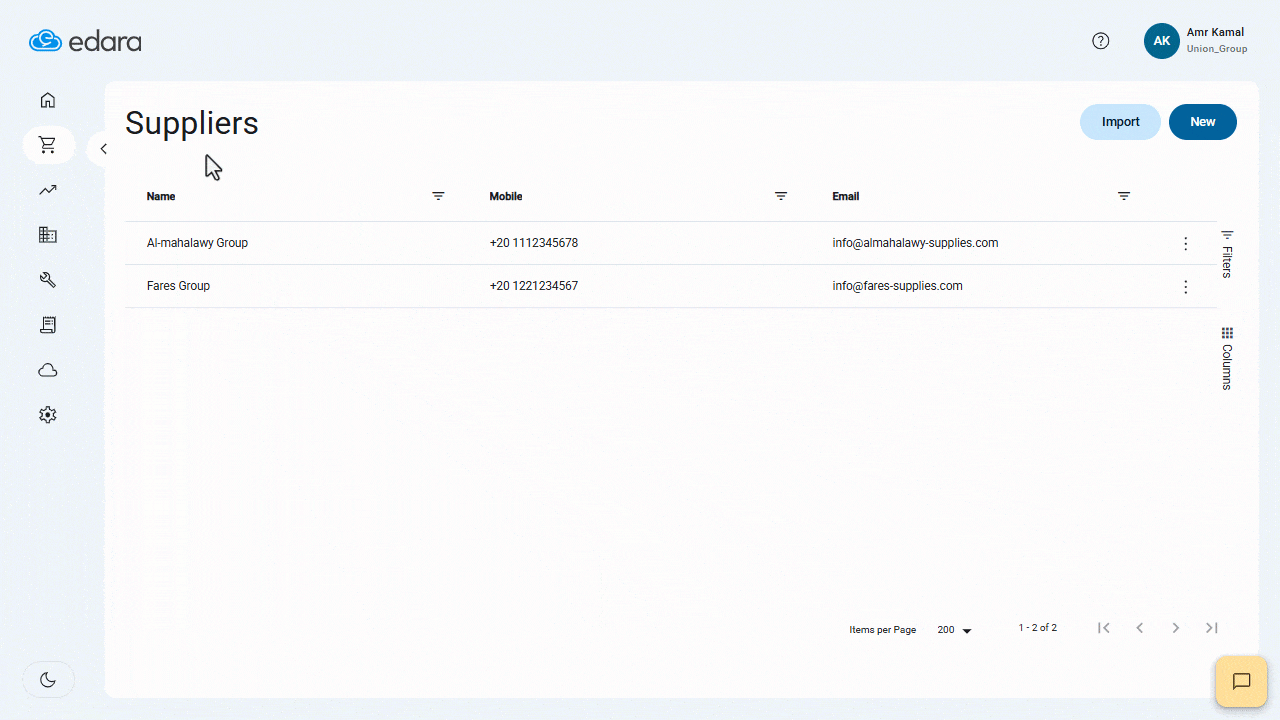Open the settings gear icon

47,415
